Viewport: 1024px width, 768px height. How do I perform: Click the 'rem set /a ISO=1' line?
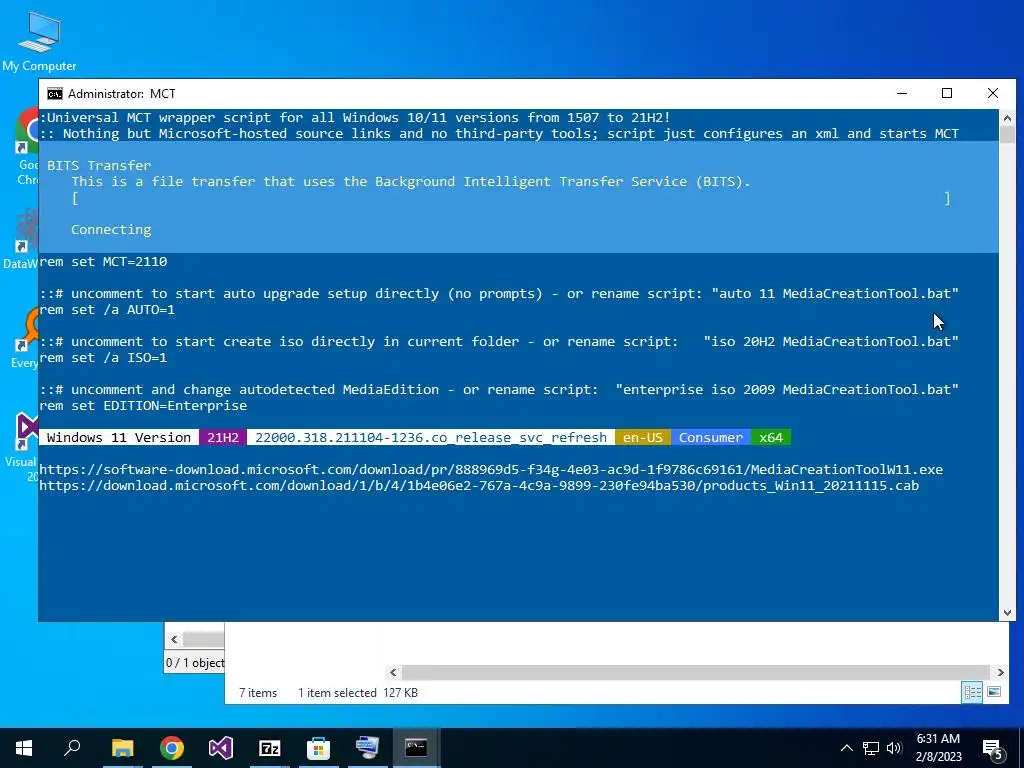point(103,358)
